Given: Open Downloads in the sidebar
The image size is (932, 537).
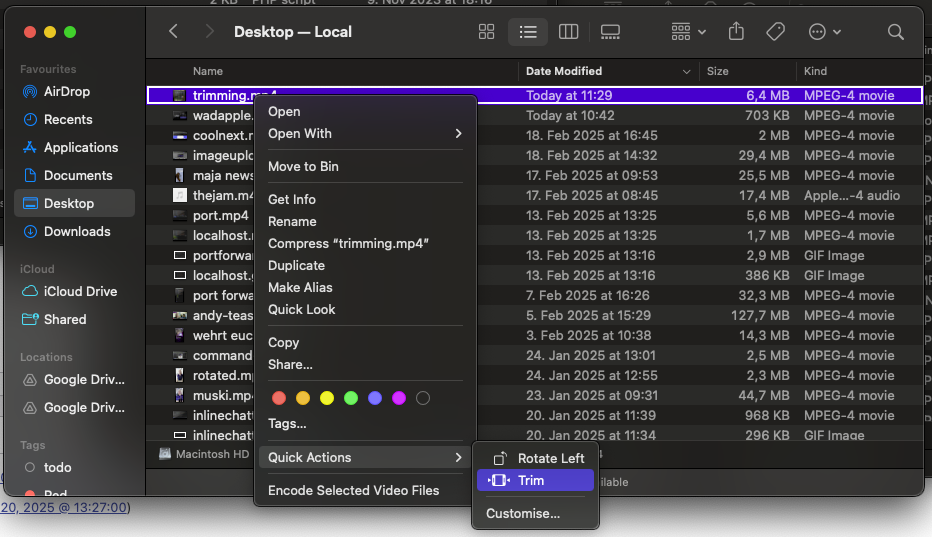Looking at the screenshot, I should [x=77, y=231].
